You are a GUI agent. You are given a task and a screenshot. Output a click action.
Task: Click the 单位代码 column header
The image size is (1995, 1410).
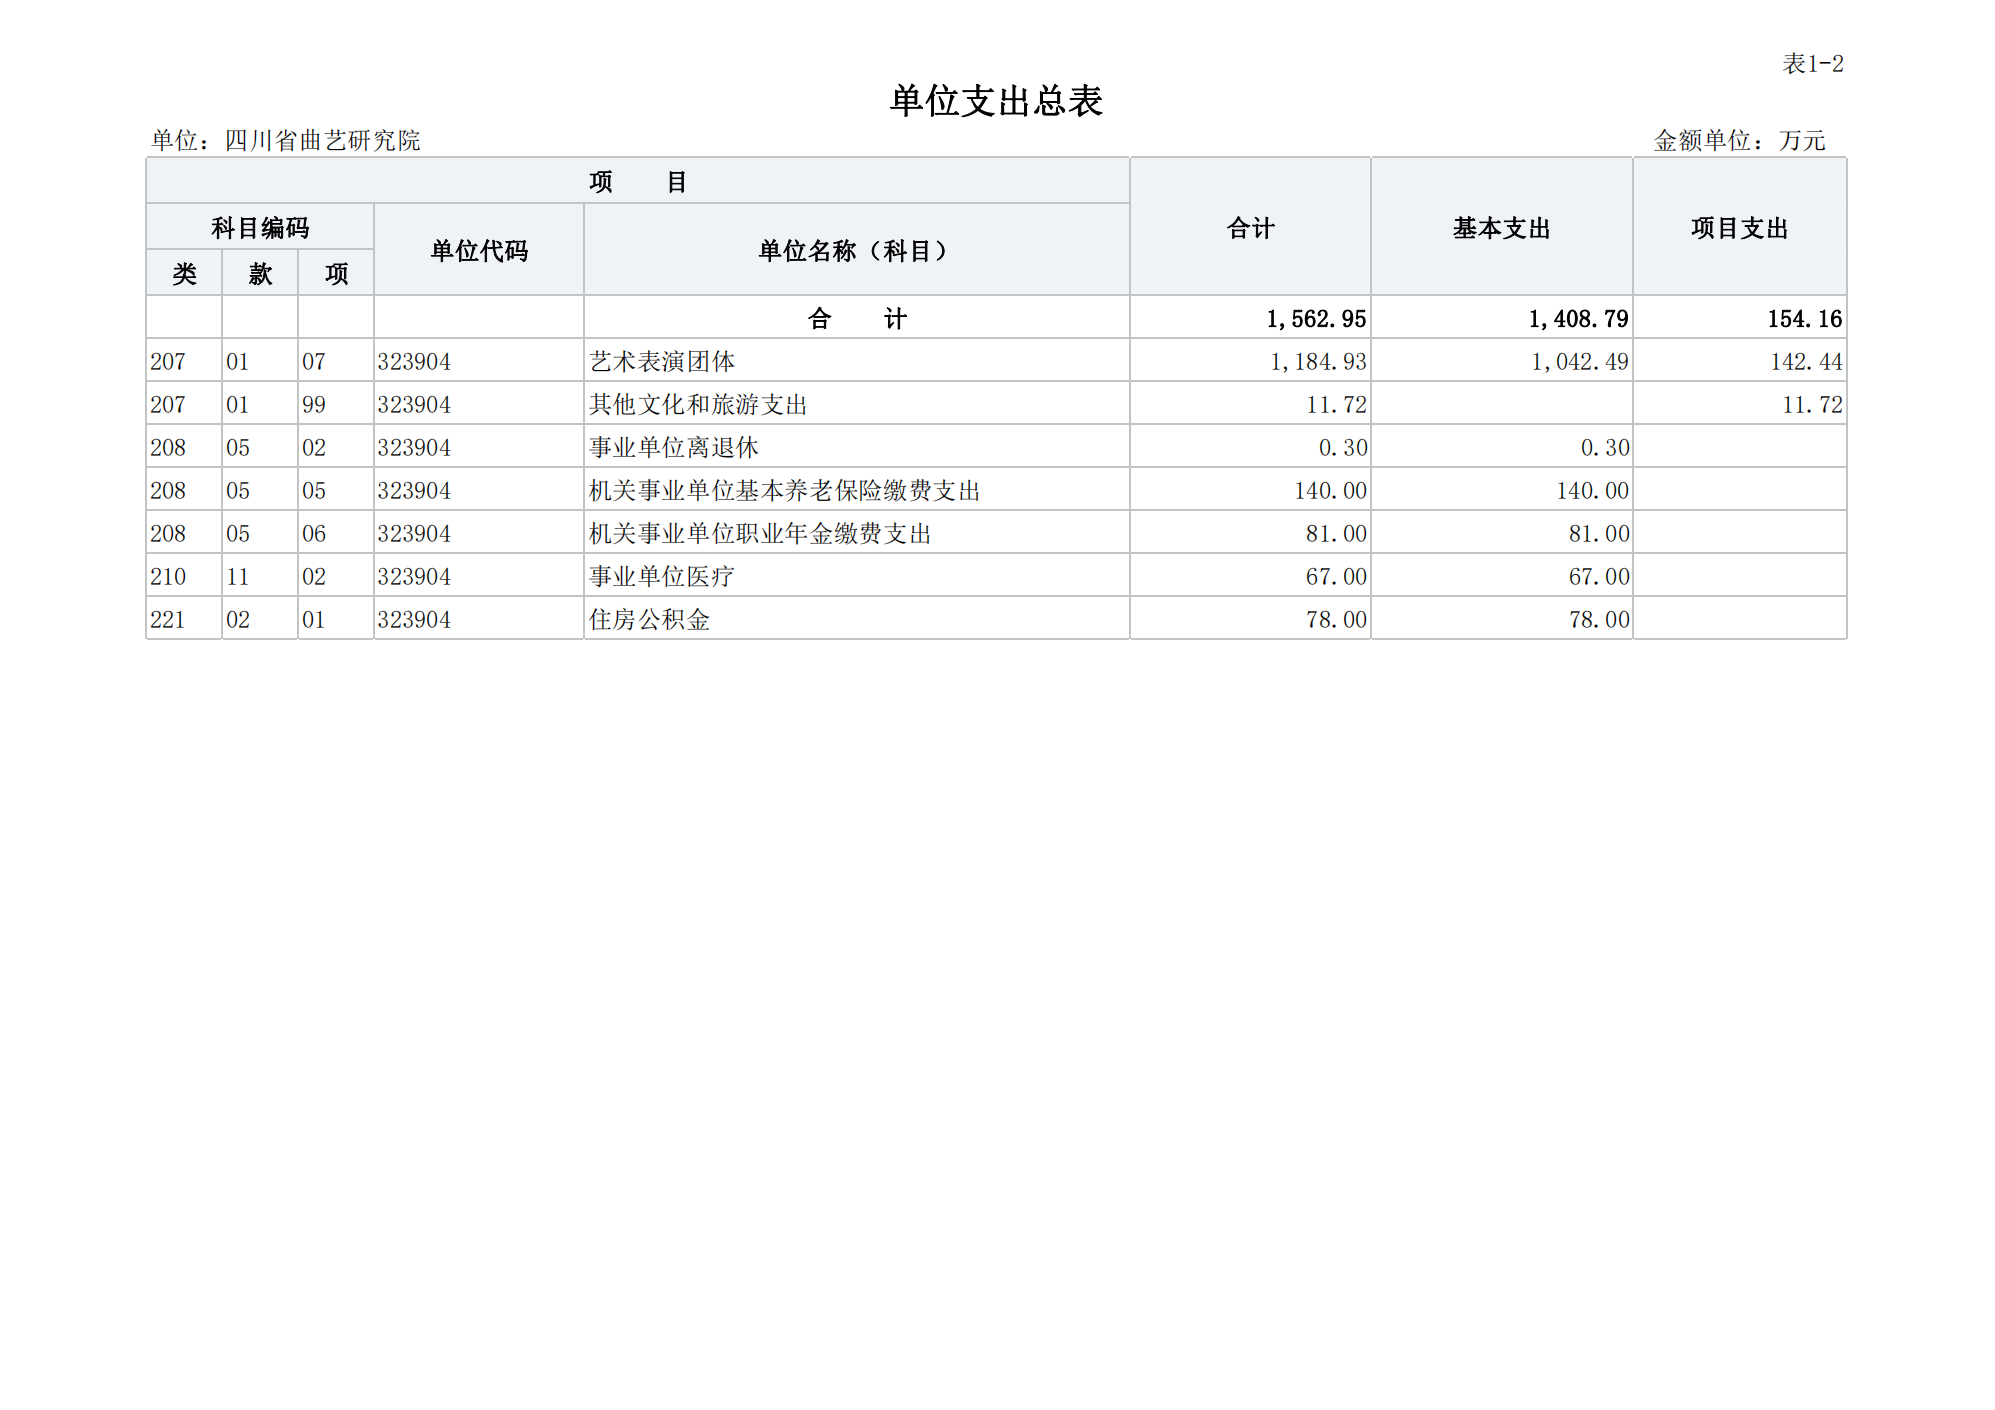479,250
